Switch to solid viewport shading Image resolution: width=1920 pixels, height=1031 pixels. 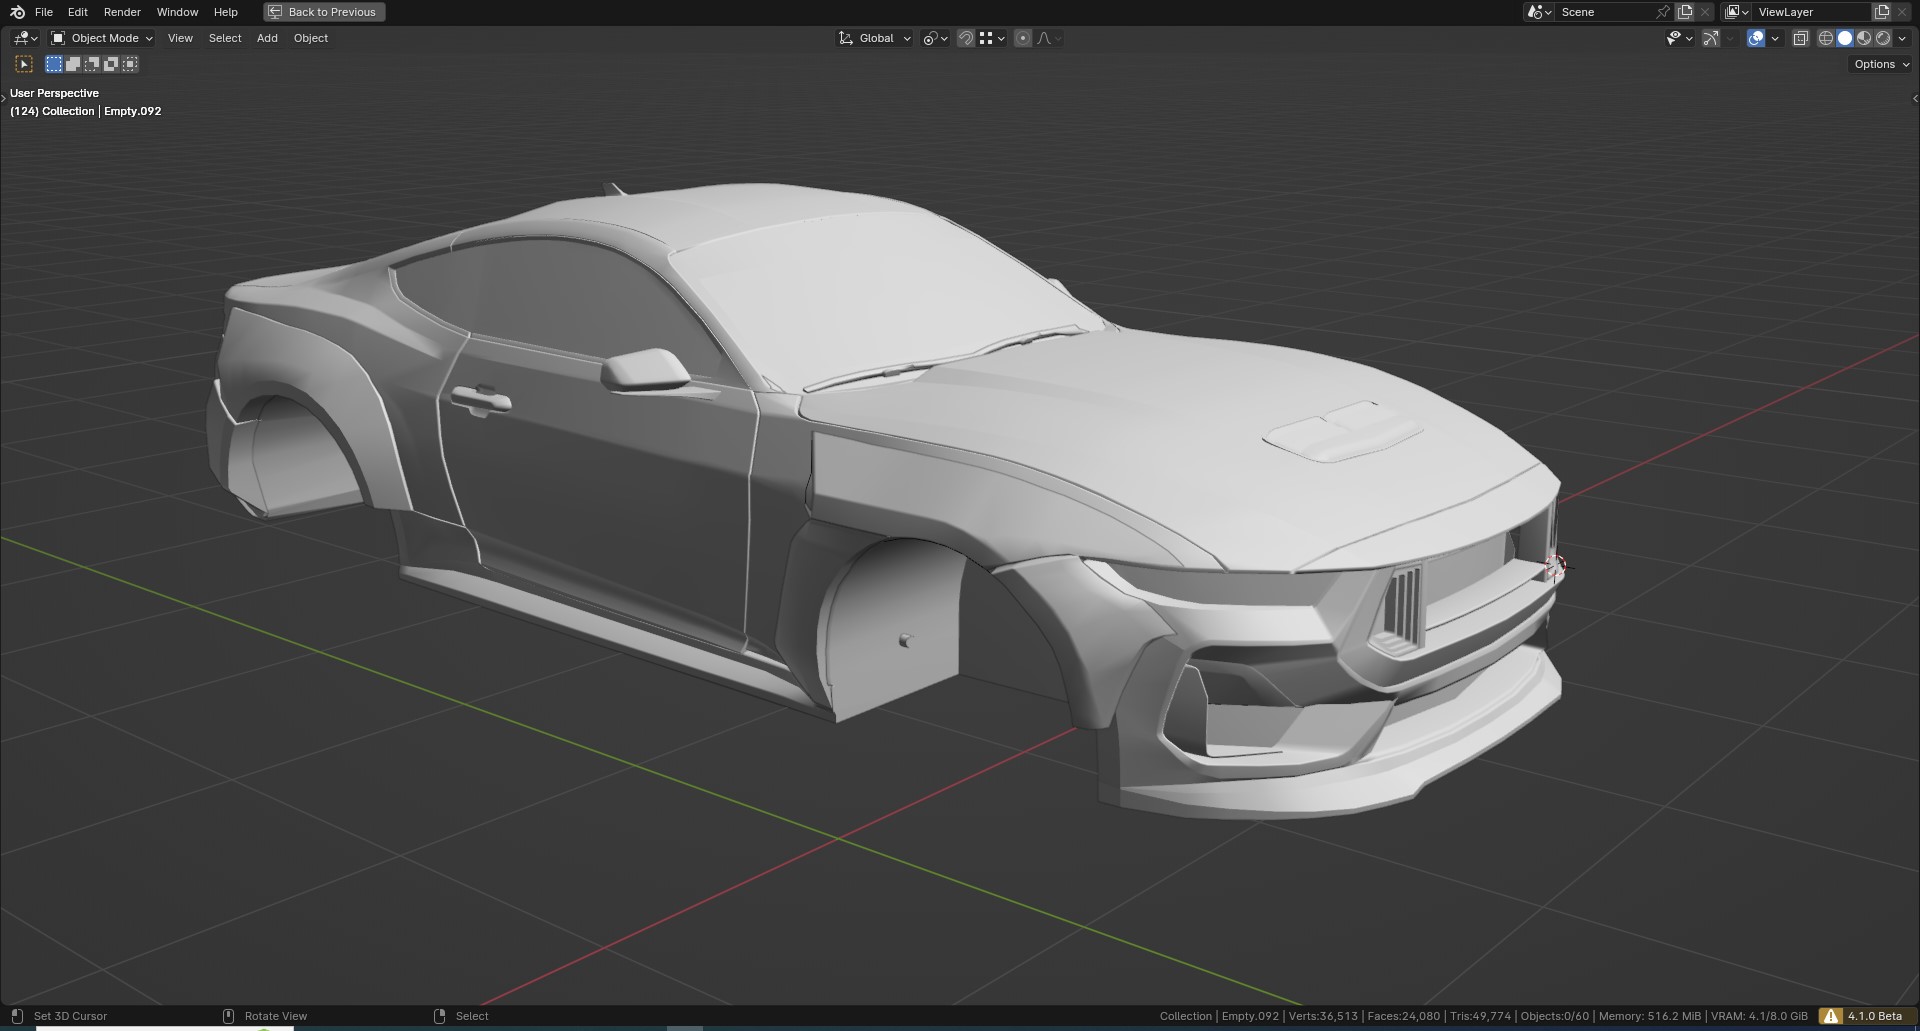(x=1845, y=38)
